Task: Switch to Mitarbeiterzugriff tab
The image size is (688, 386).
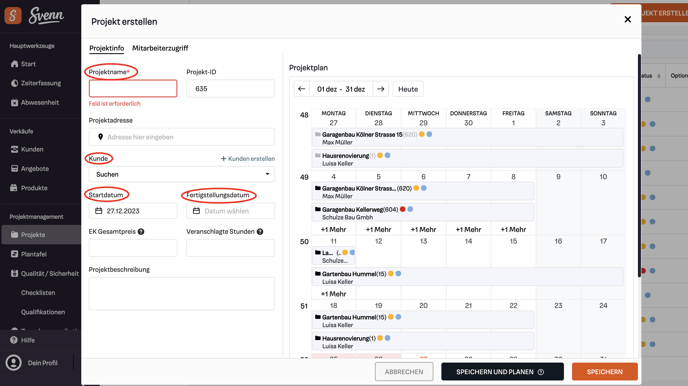Action: click(160, 48)
